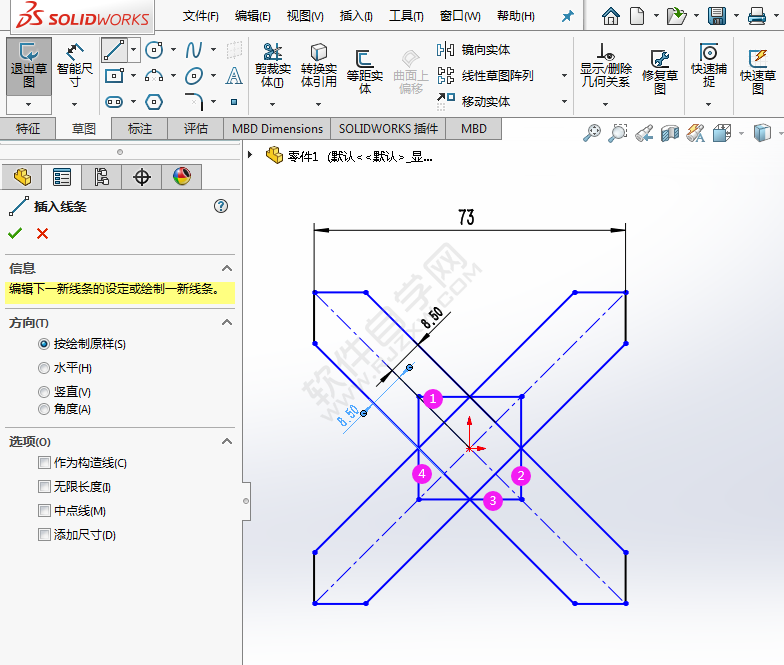The image size is (784, 665).
Task: Tick the Add dimensions (添加尺寸) checkbox
Action: [x=44, y=535]
